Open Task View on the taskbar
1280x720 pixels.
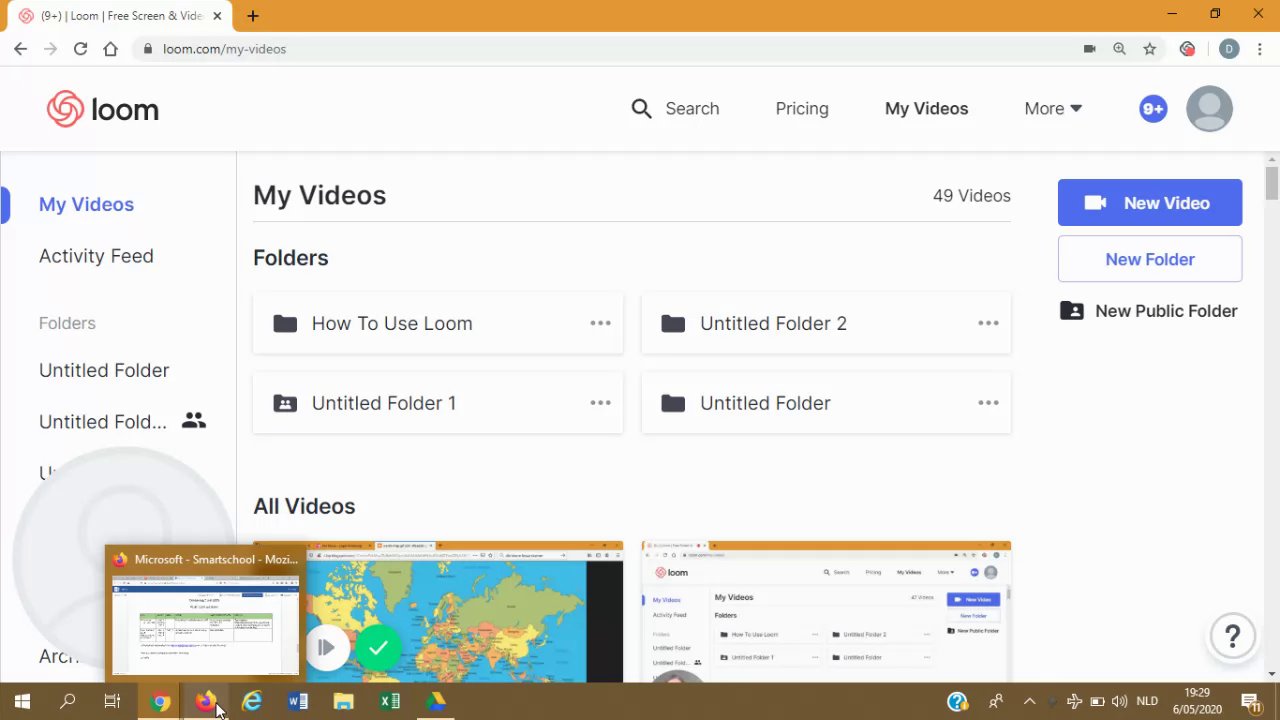(113, 702)
